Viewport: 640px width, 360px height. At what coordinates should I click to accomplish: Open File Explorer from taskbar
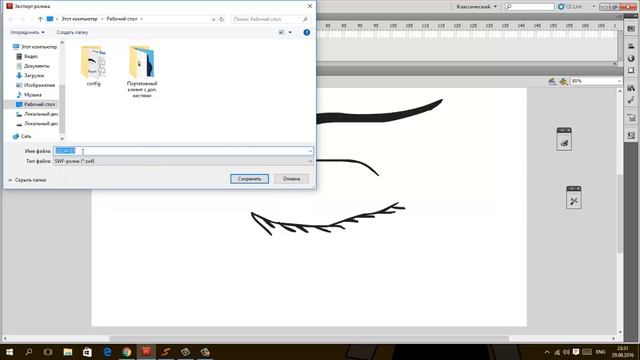(68, 352)
